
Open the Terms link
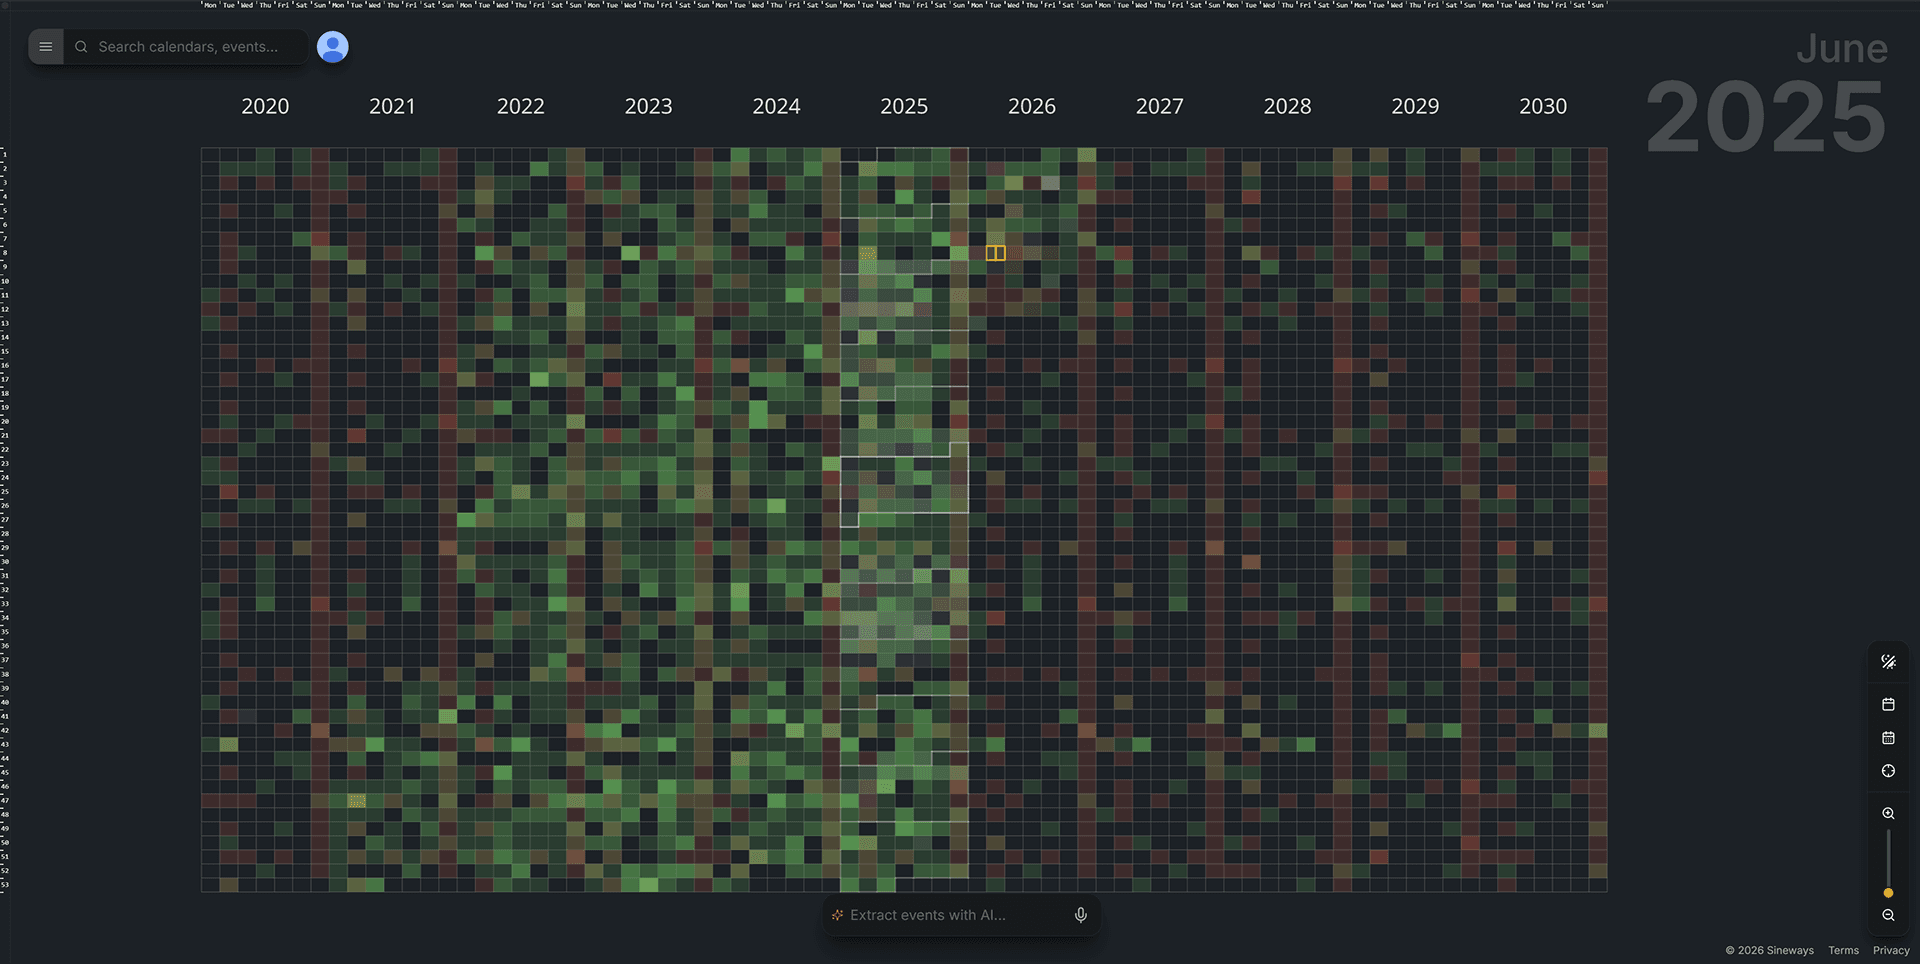pyautogui.click(x=1843, y=950)
